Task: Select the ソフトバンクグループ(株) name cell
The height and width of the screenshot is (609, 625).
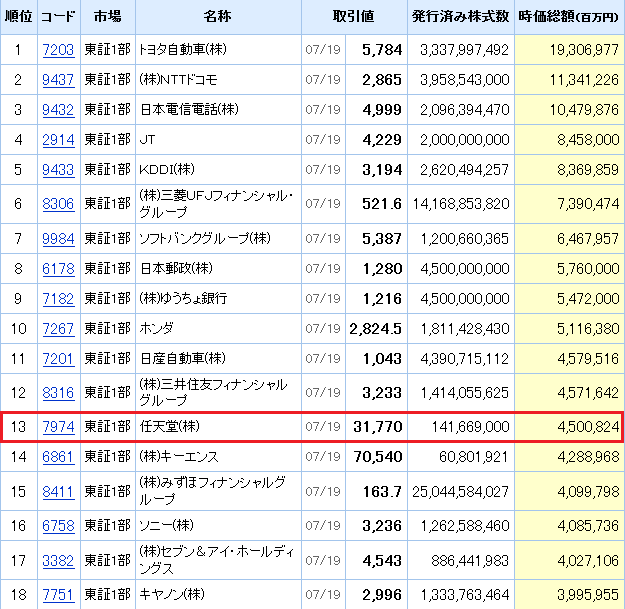Action: click(x=218, y=239)
